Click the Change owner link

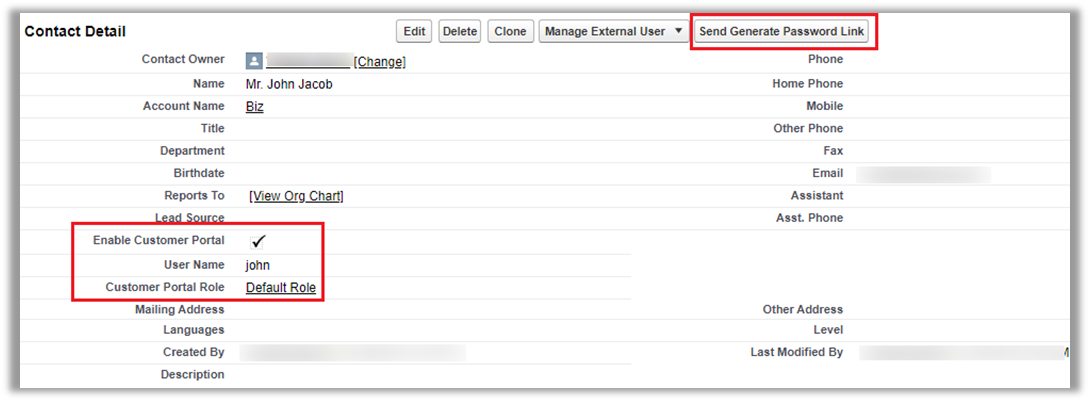tap(380, 62)
